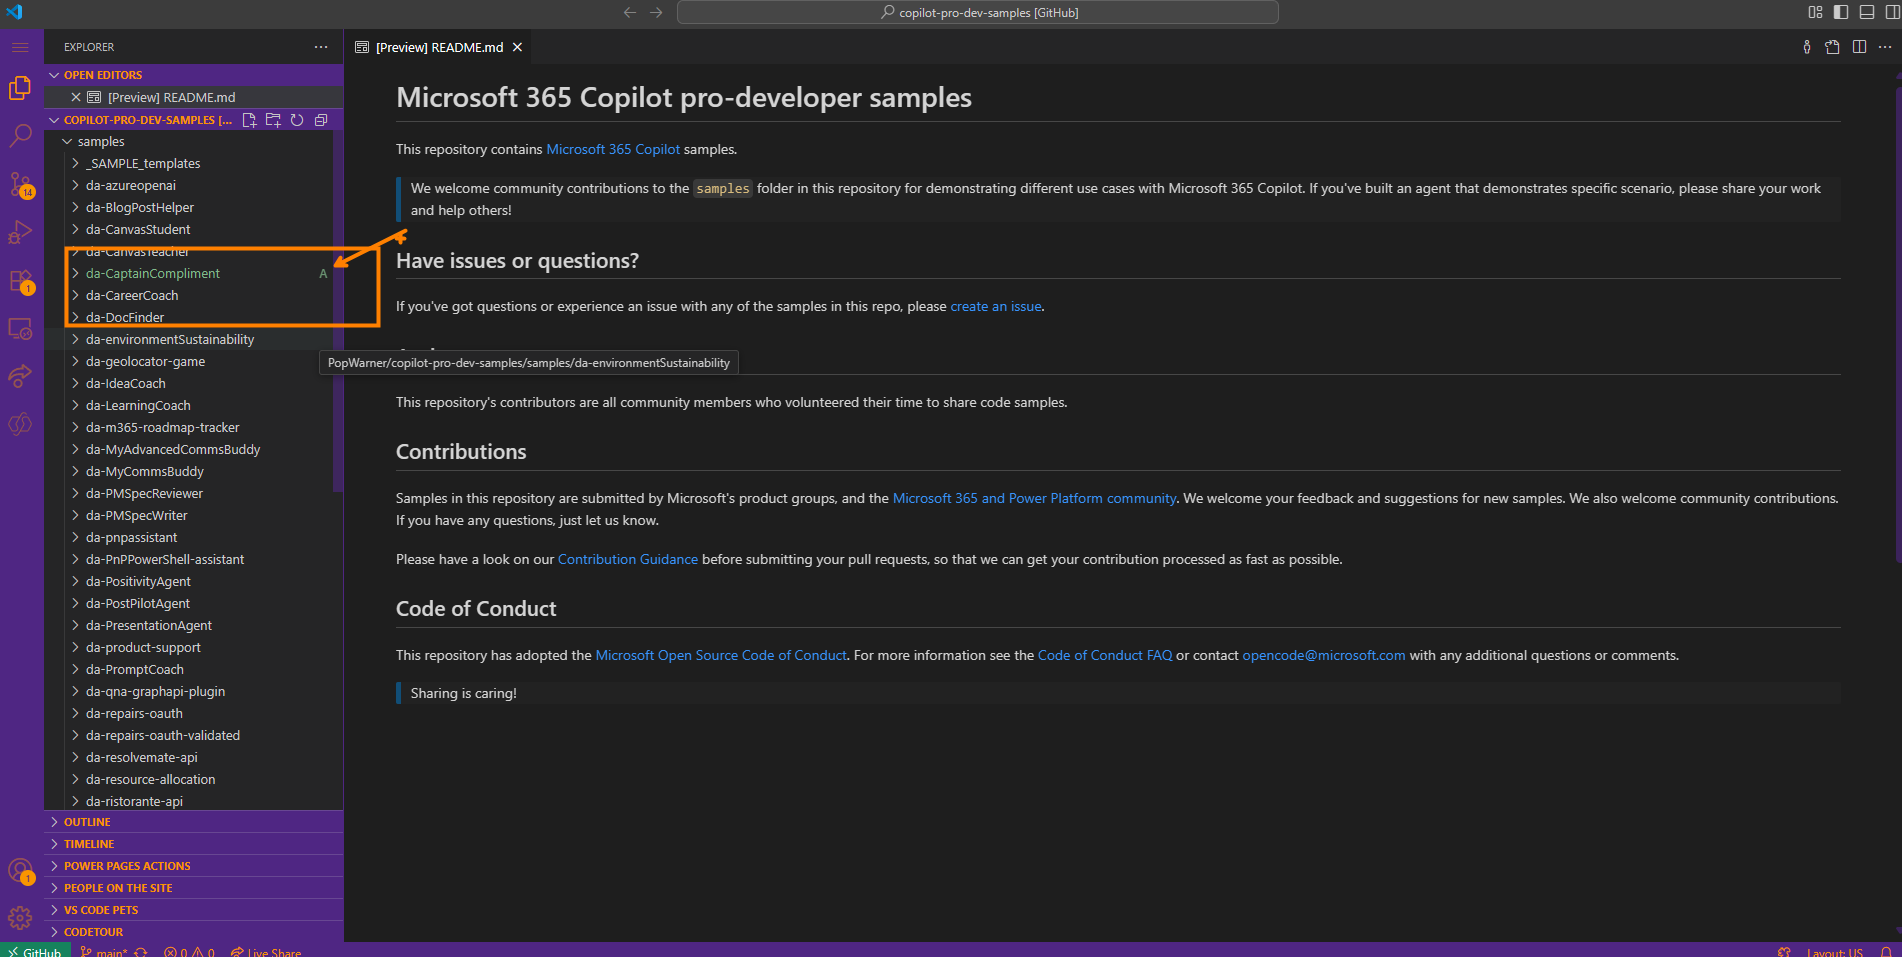Viewport: 1902px width, 957px height.
Task: Click the create an issue link
Action: pyautogui.click(x=996, y=306)
